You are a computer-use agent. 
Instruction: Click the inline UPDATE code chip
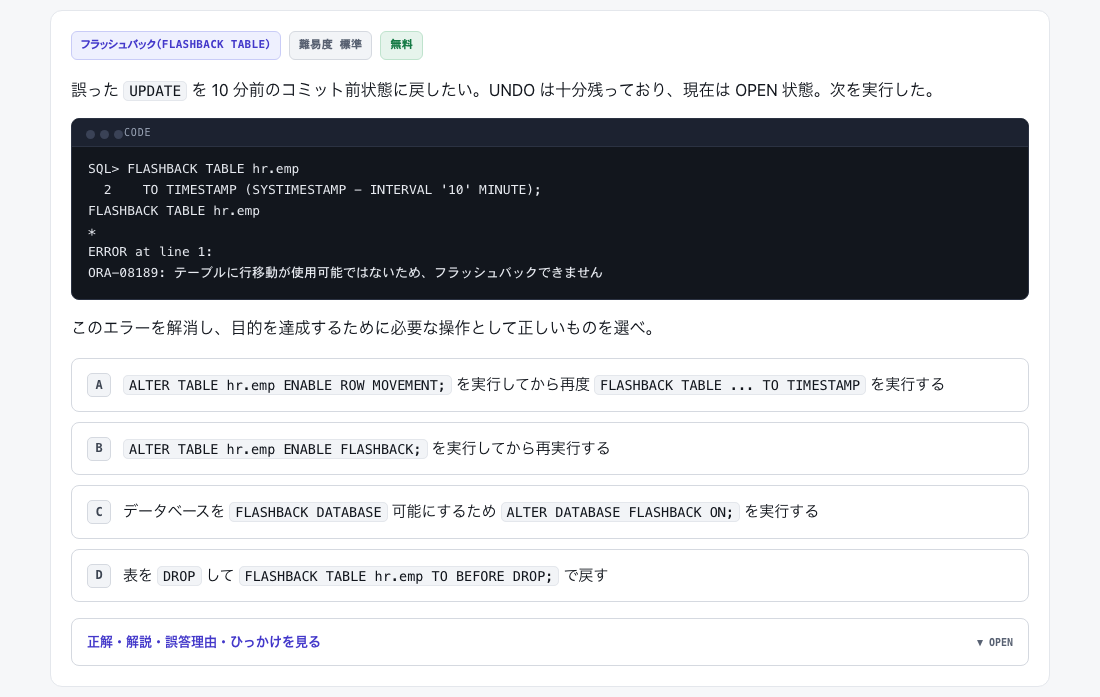point(155,91)
